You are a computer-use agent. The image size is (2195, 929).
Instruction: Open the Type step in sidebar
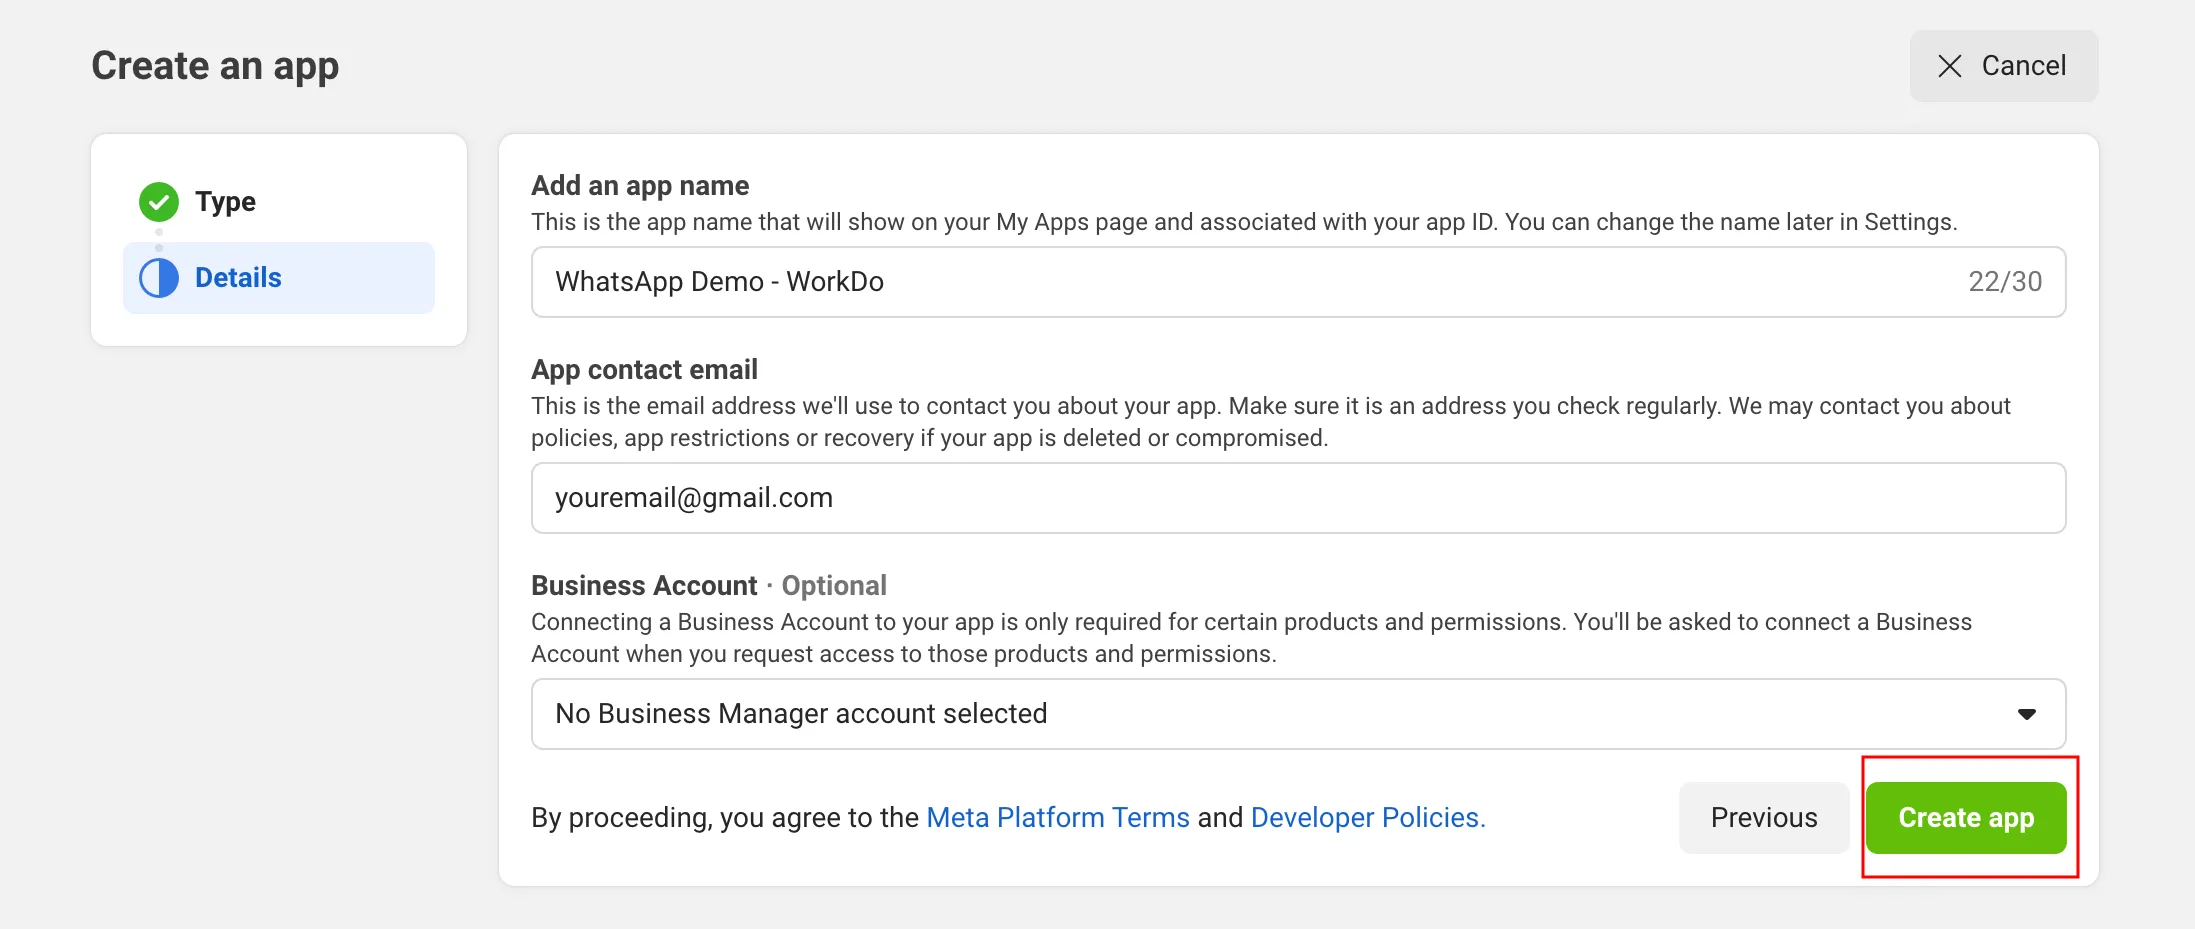[225, 202]
